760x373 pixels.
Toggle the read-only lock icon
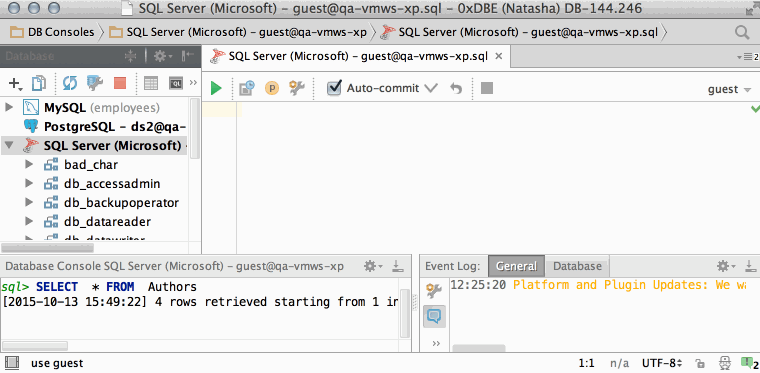(700, 363)
